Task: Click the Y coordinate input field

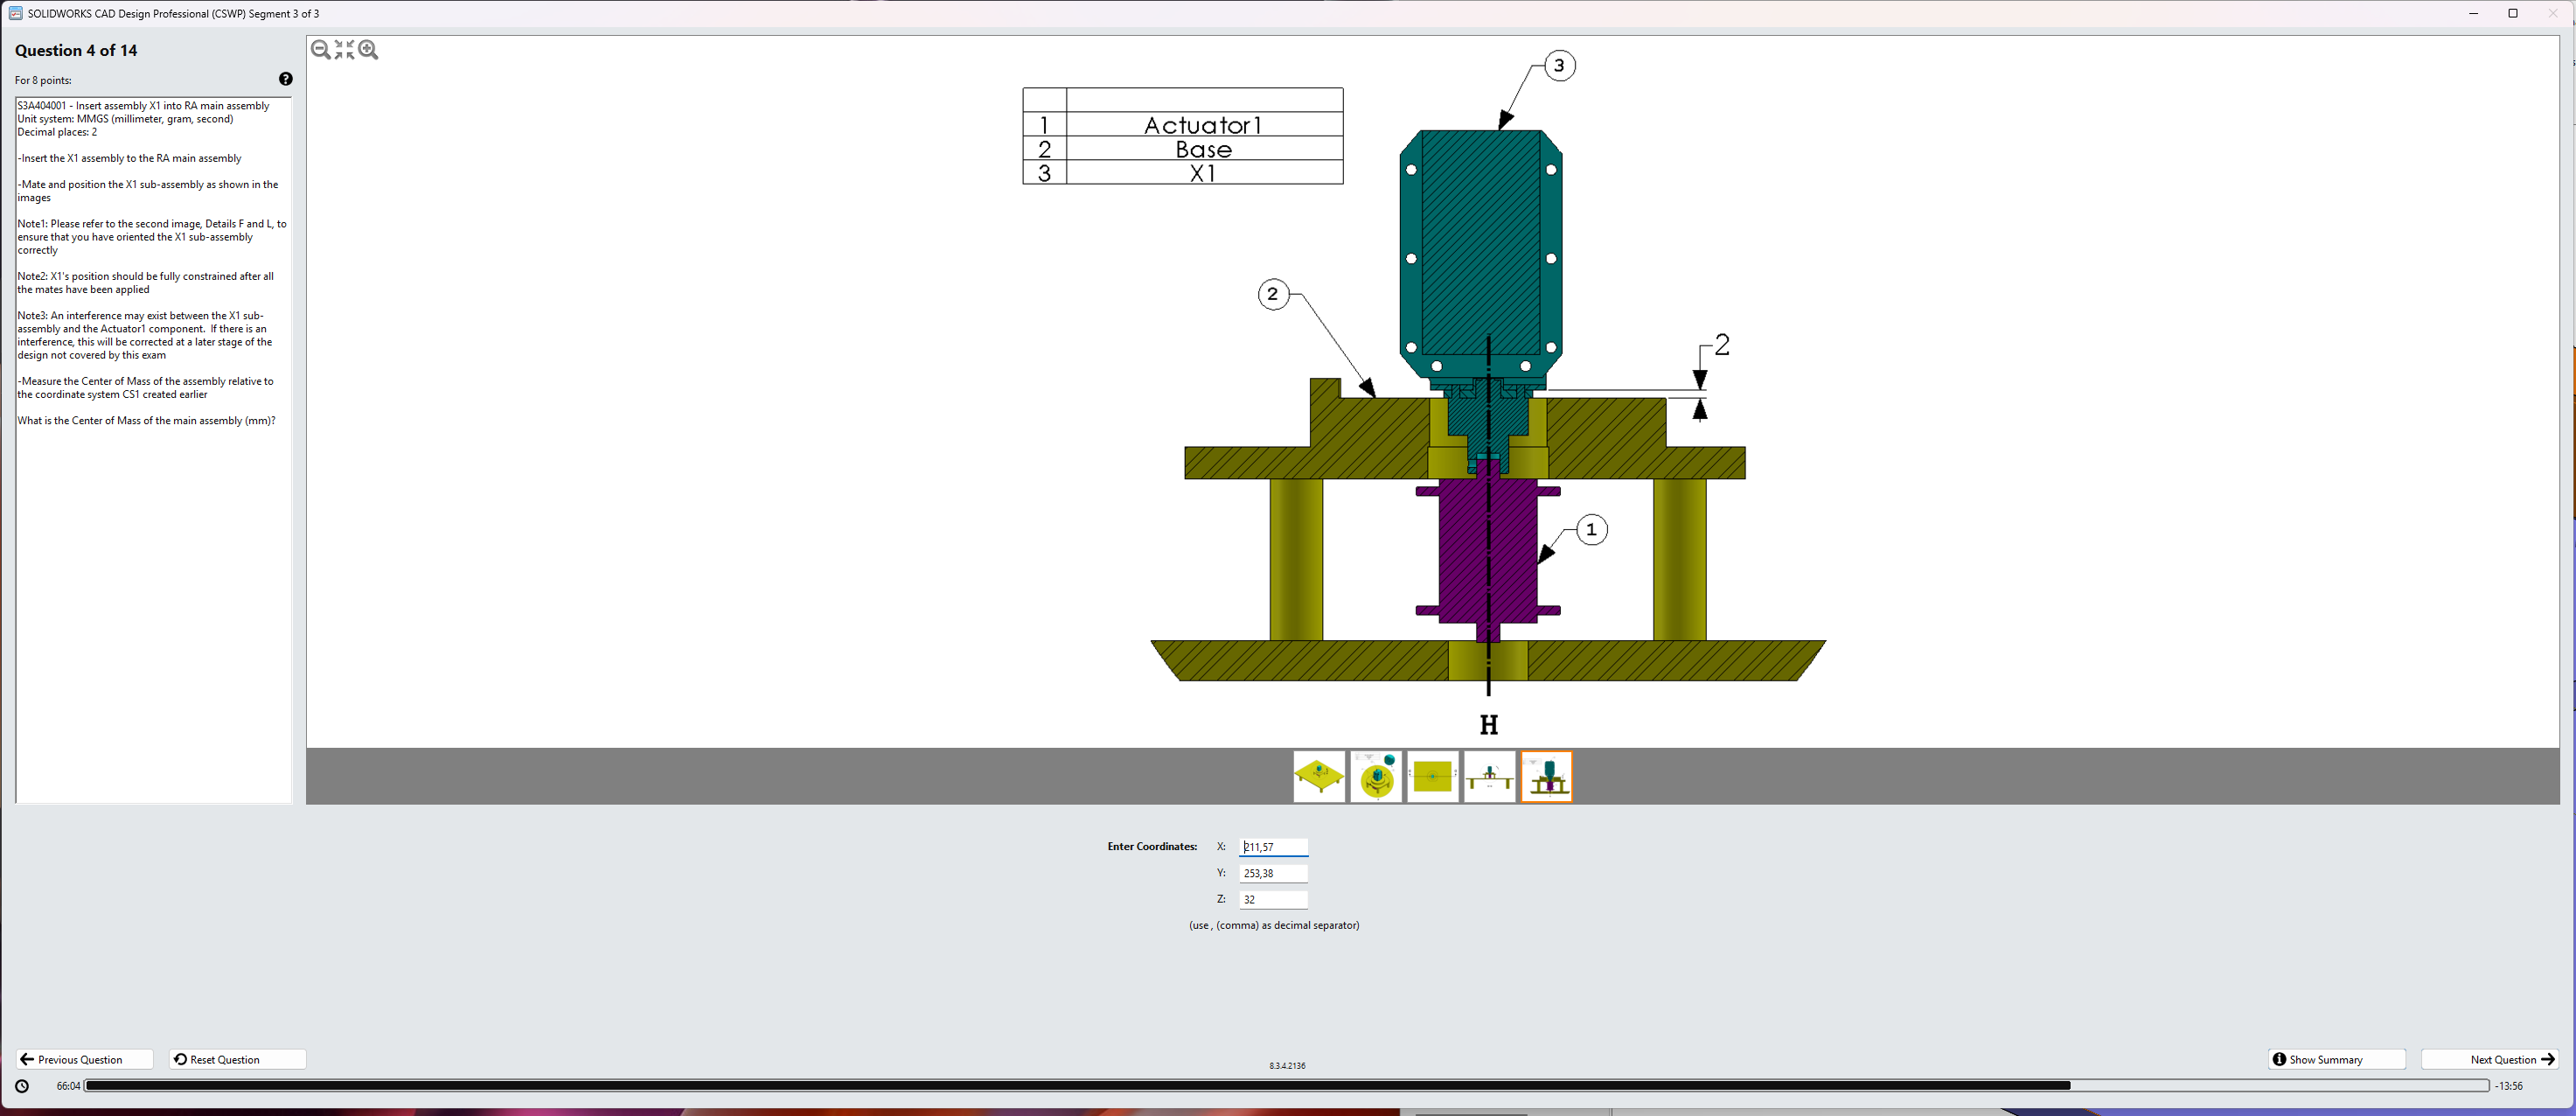Action: [x=1273, y=873]
